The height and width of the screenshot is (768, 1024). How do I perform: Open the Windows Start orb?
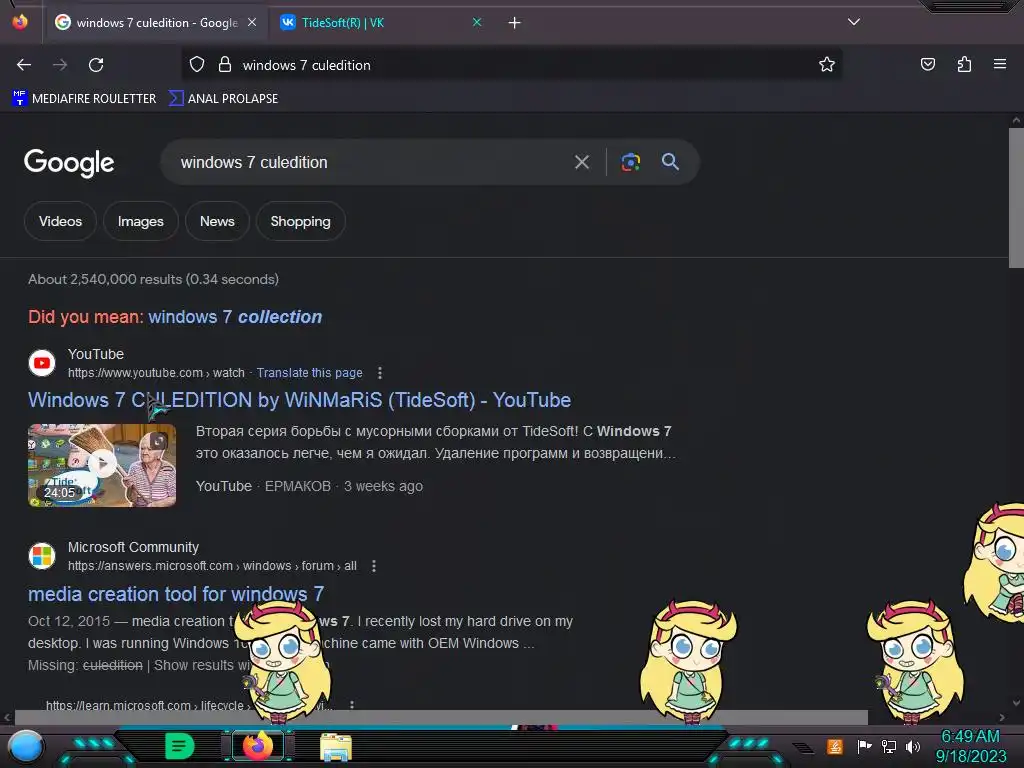(26, 746)
